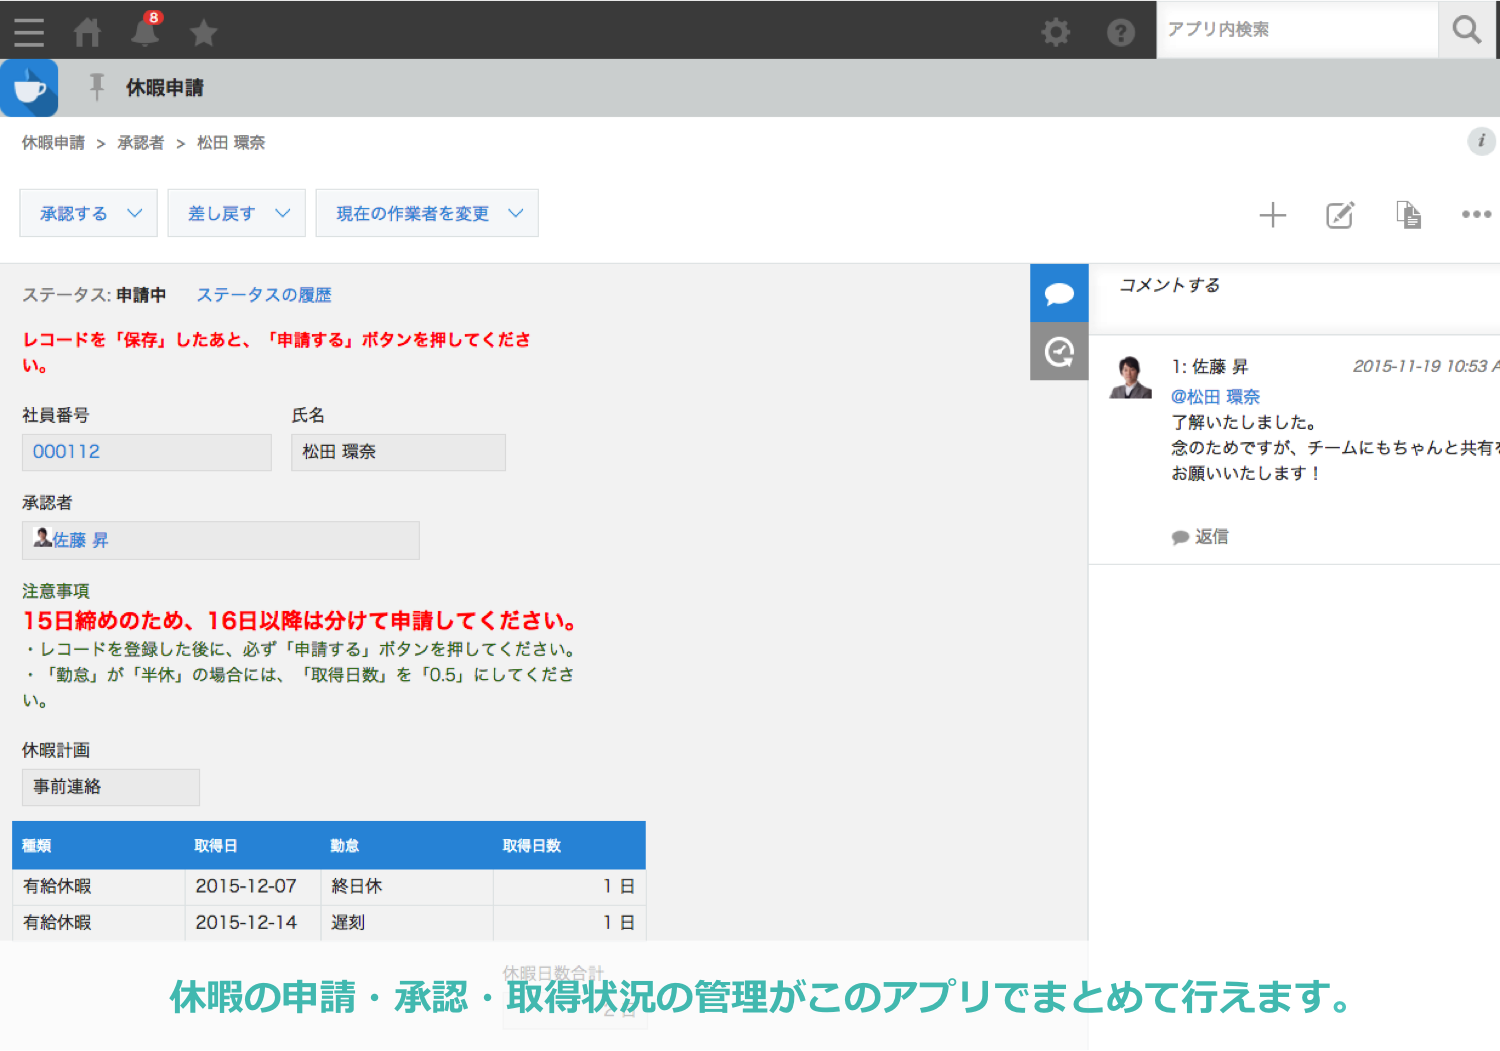Screen dimensions: 1500x1051
Task: Open notifications bell with 8 badge
Action: click(145, 31)
